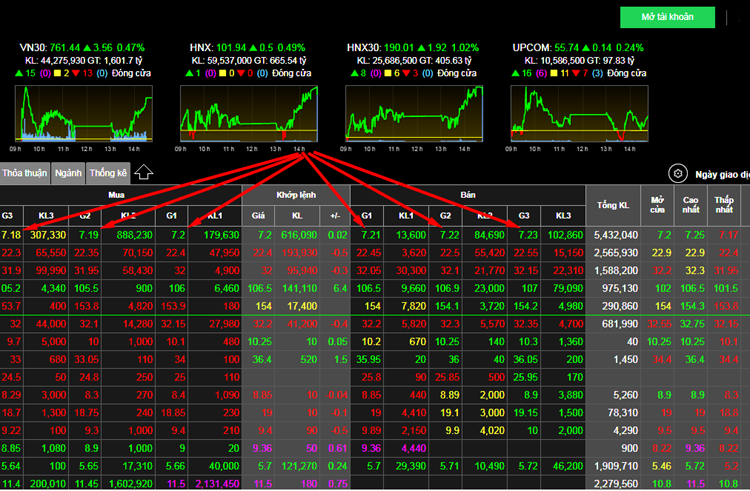The image size is (750, 491).
Task: Sort by the Thấp nhất column header
Action: point(725,204)
